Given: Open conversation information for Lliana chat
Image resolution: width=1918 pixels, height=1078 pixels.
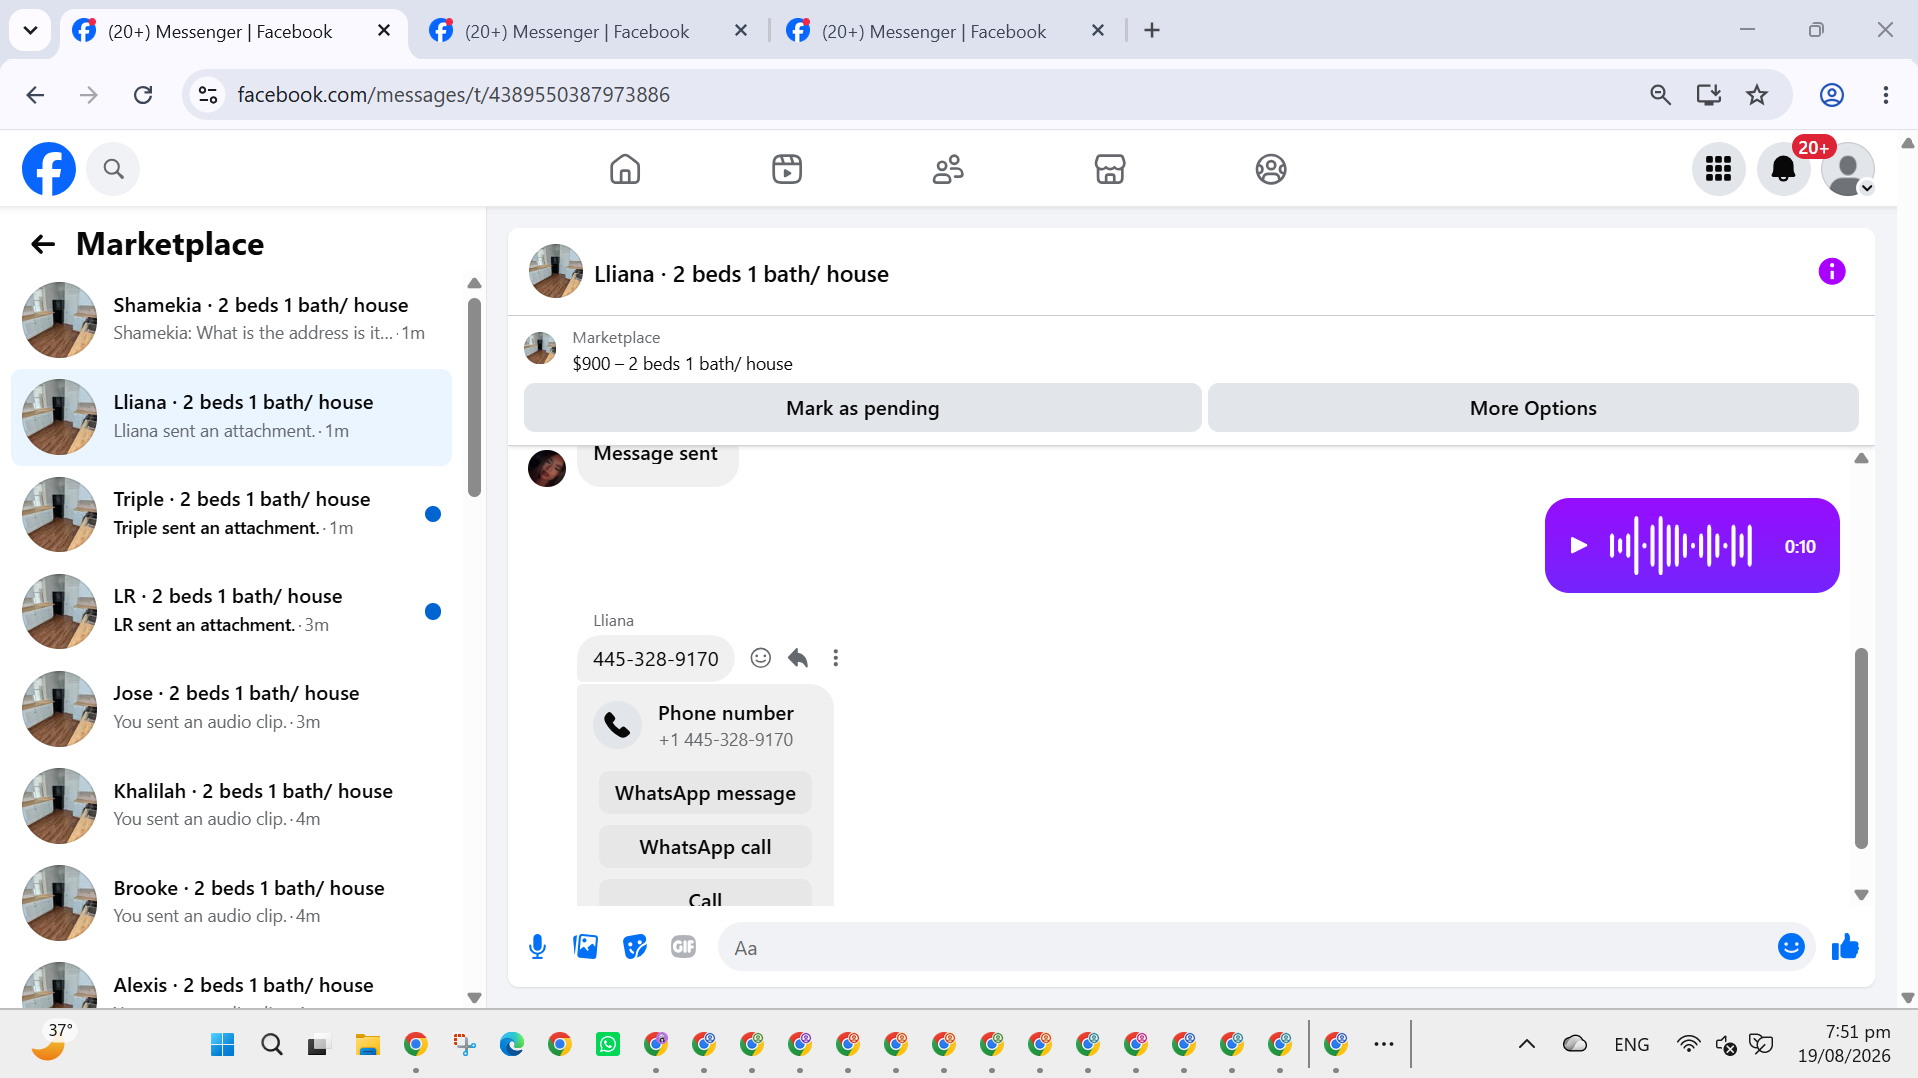Looking at the screenshot, I should (1831, 272).
